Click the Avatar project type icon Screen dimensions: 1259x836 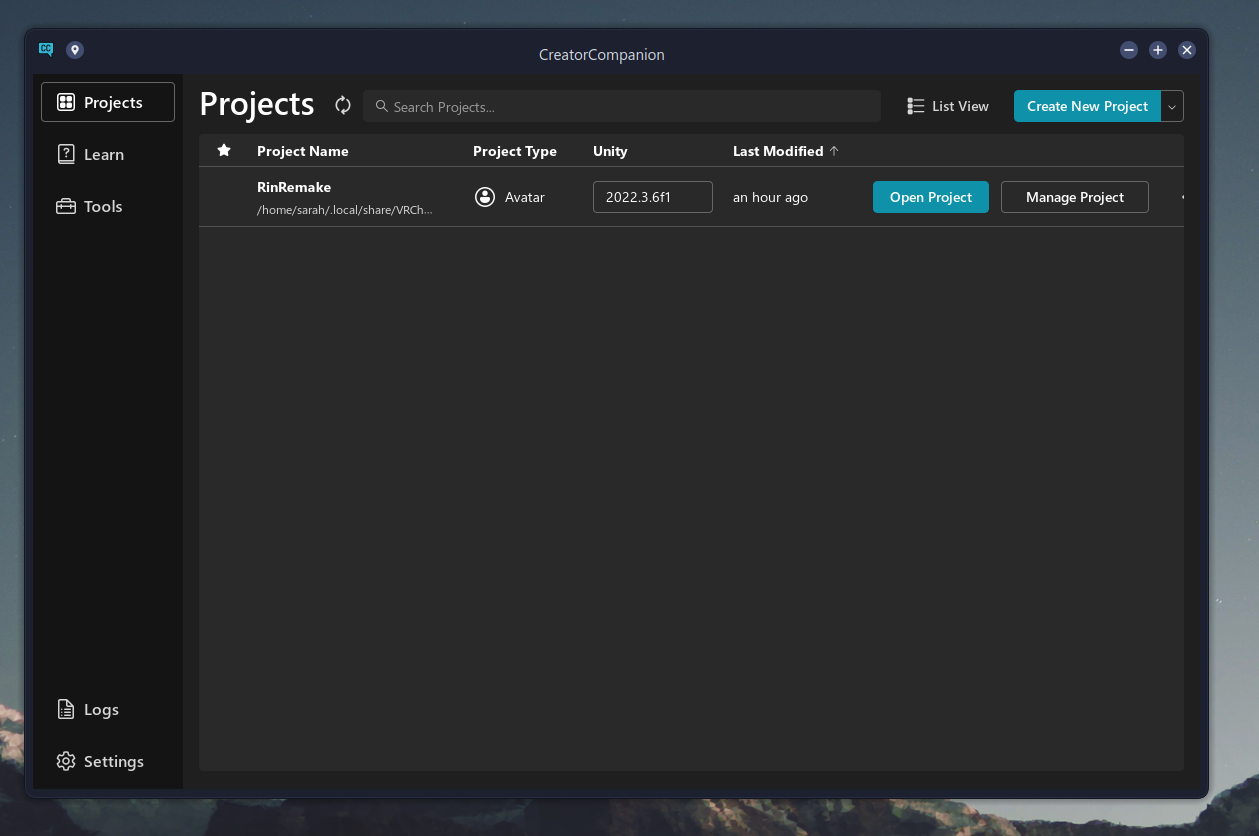(x=485, y=197)
